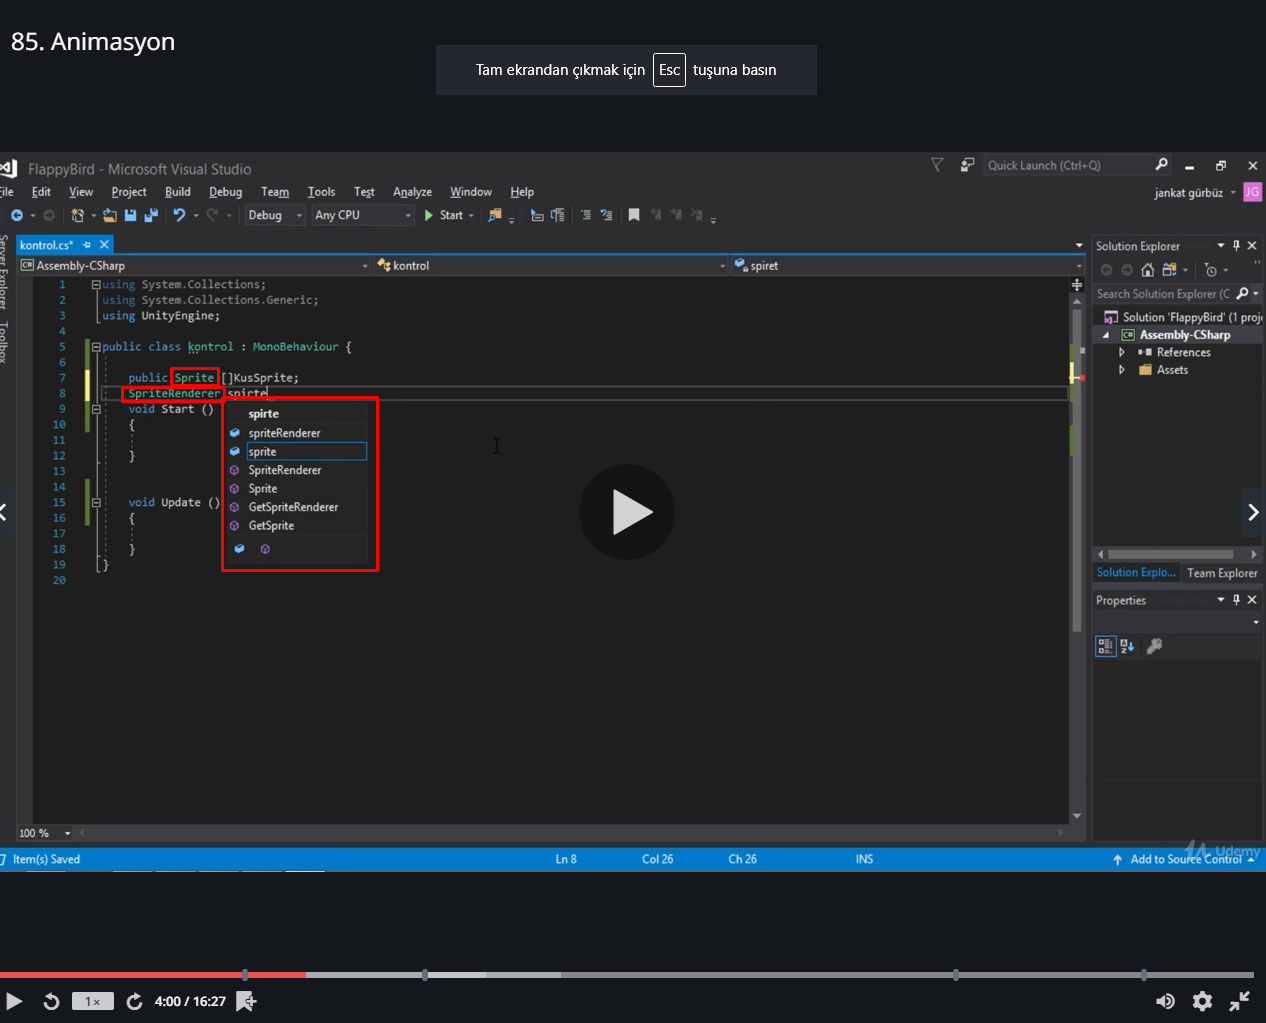Viewport: 1266px width, 1023px height.
Task: Open the Build menu
Action: tap(178, 192)
